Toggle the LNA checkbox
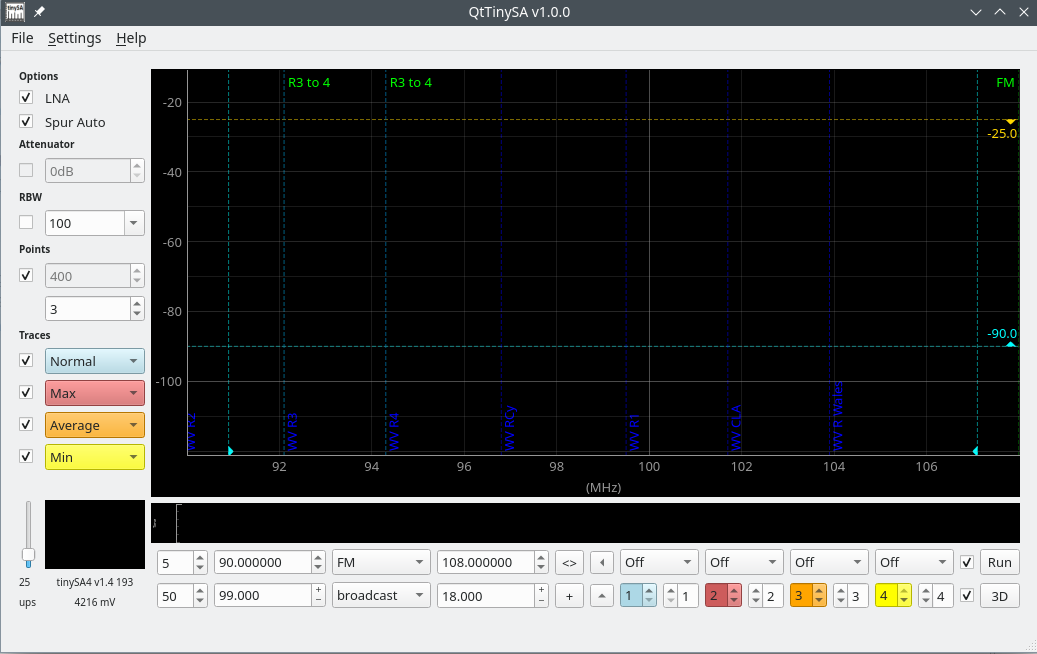Viewport: 1037px width, 654px height. point(26,98)
